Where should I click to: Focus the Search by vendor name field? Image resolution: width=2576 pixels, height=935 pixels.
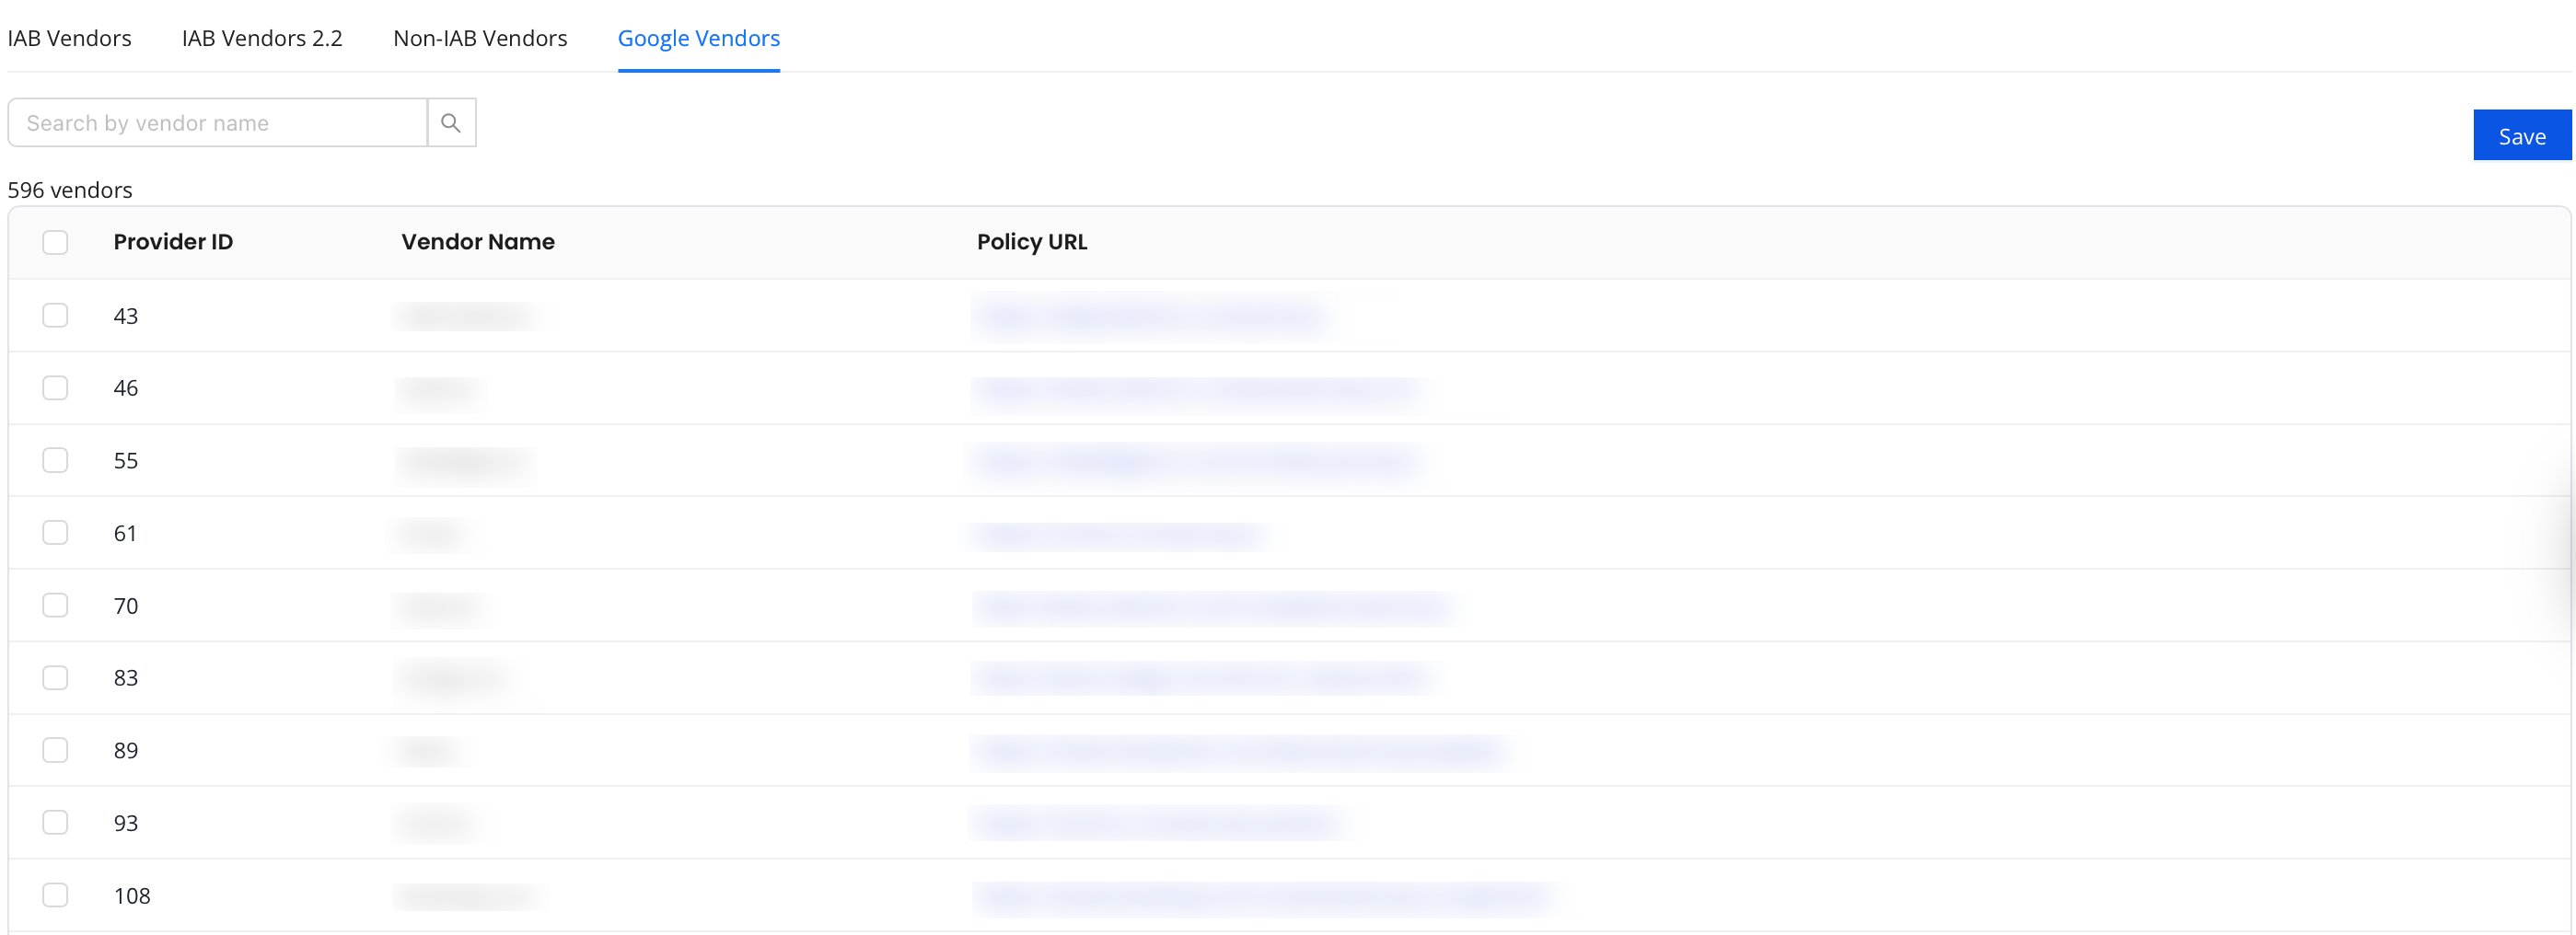pyautogui.click(x=217, y=123)
